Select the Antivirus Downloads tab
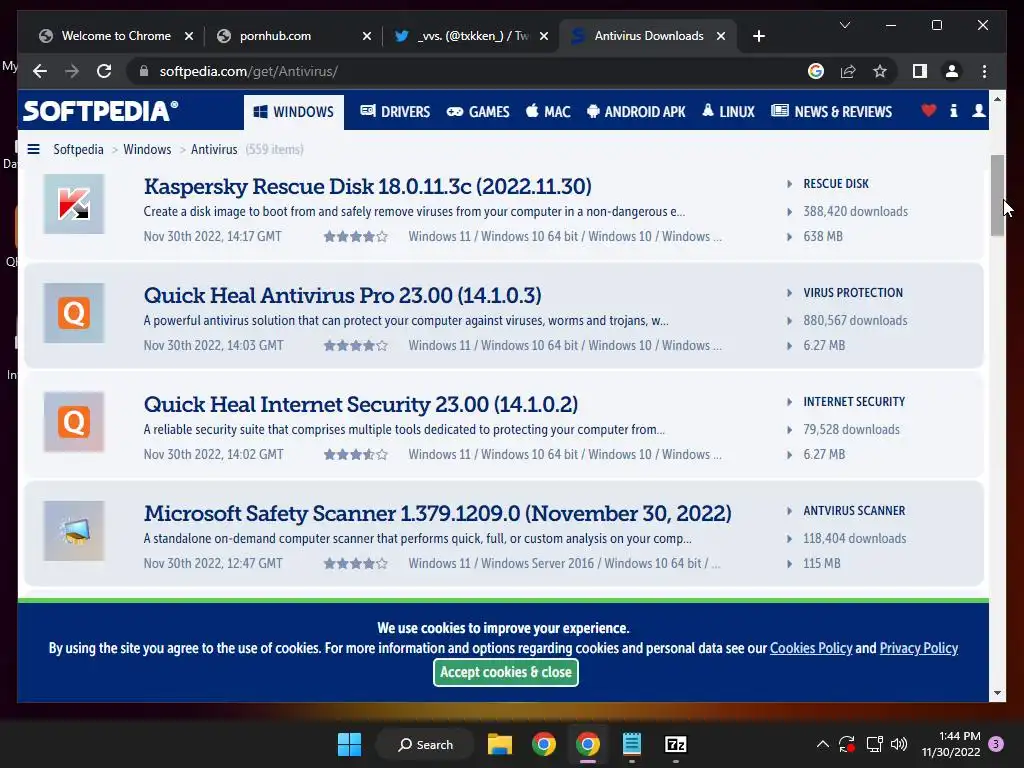 649,36
